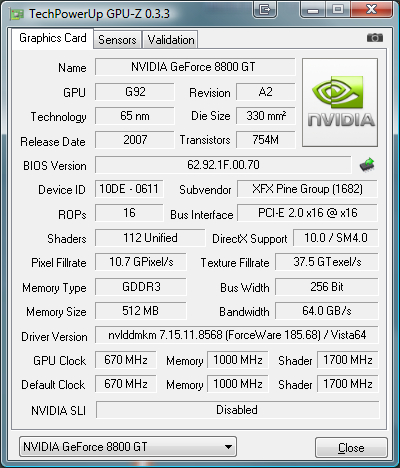The image size is (400, 468).
Task: Click the camera screenshot icon
Action: (x=375, y=38)
